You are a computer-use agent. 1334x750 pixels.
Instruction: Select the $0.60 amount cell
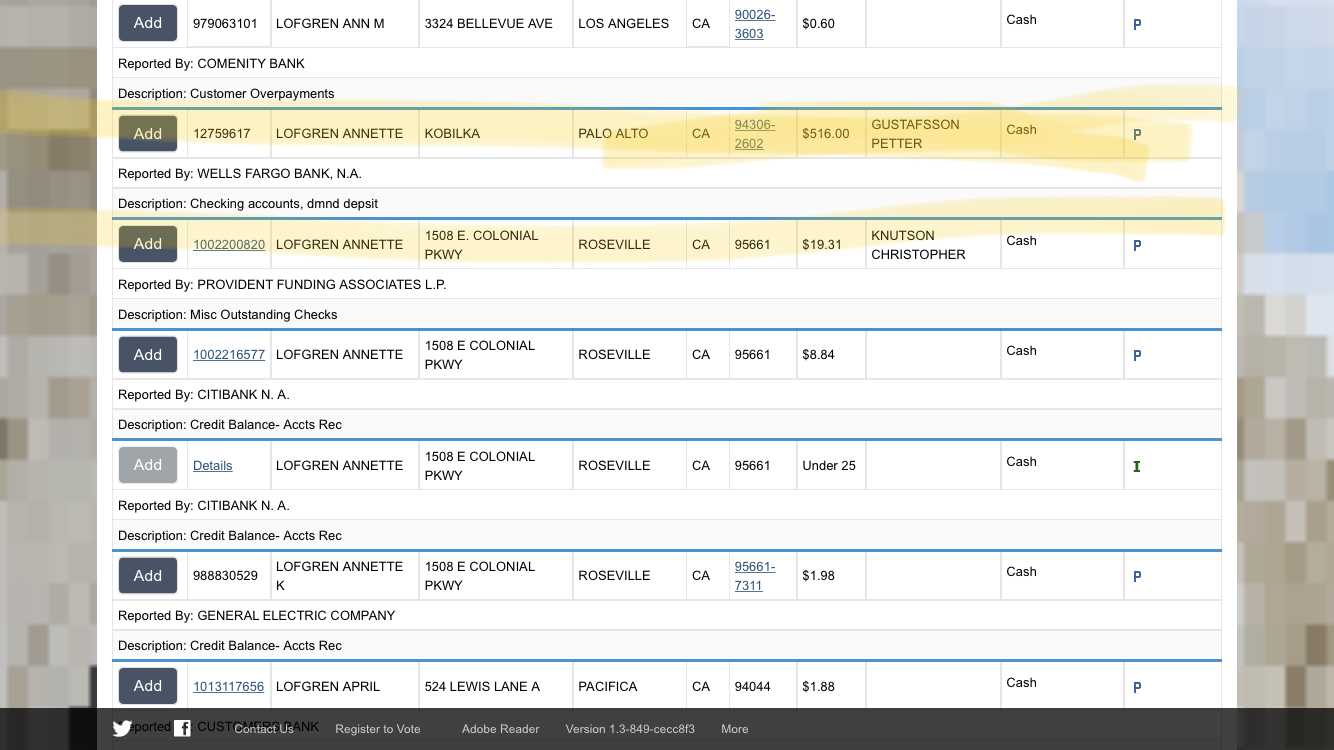pyautogui.click(x=818, y=23)
